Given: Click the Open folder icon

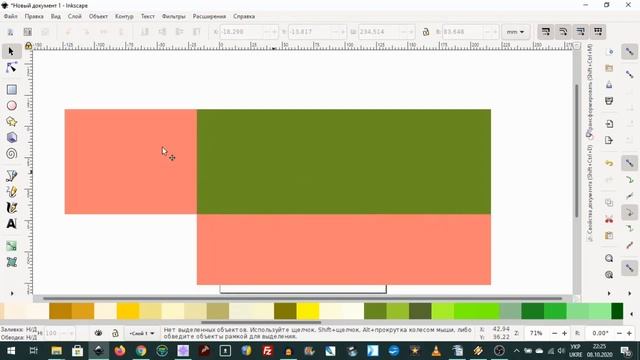Looking at the screenshot, I should pos(609,68).
